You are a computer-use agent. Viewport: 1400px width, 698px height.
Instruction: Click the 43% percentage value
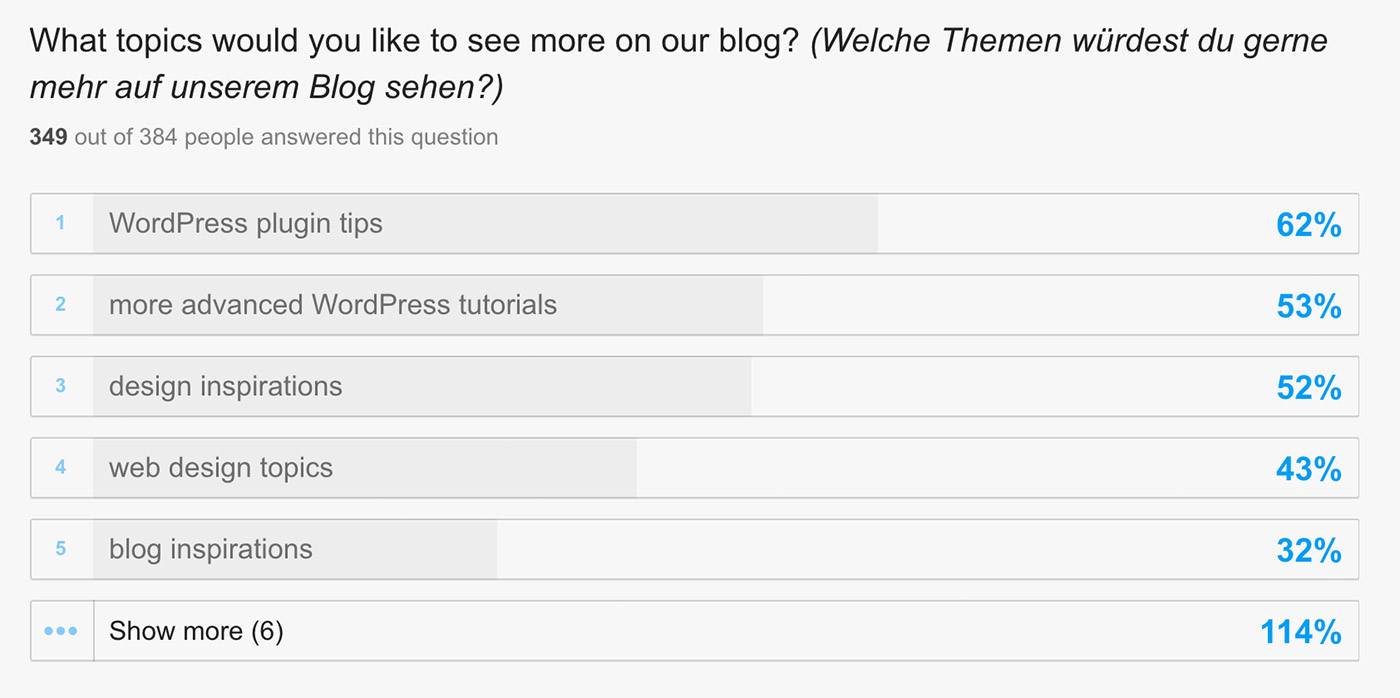coord(1308,469)
